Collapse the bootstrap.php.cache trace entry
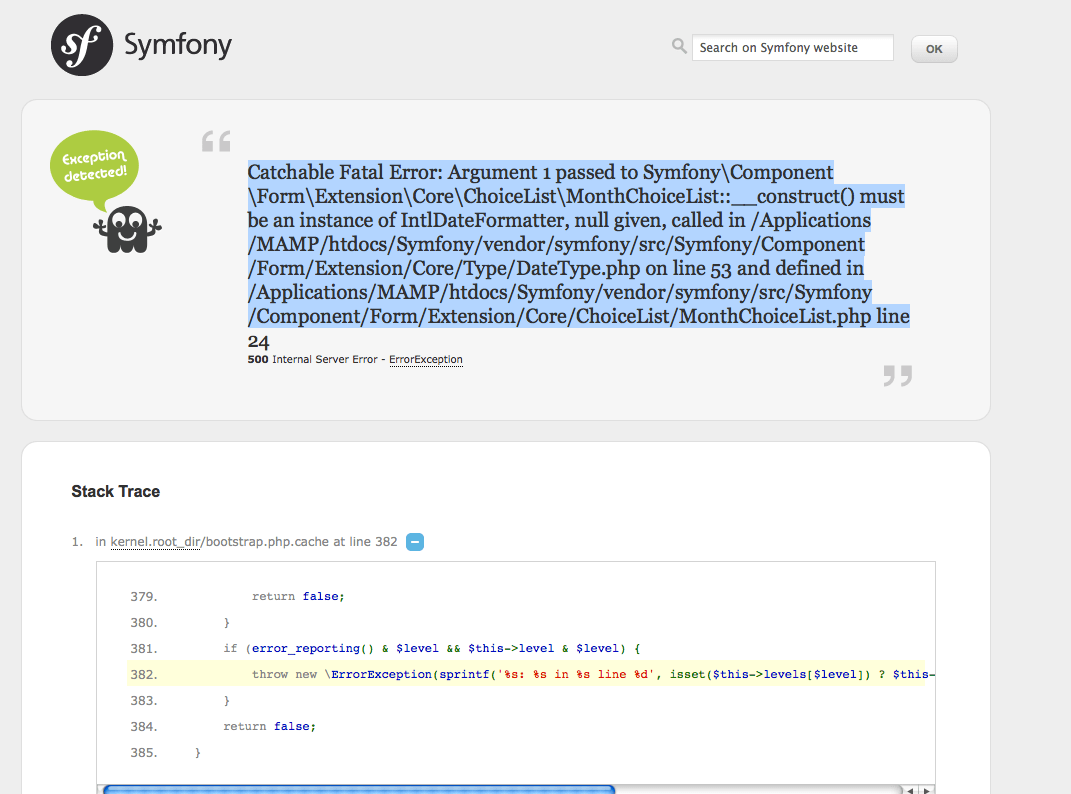Viewport: 1071px width, 794px height. pos(415,542)
